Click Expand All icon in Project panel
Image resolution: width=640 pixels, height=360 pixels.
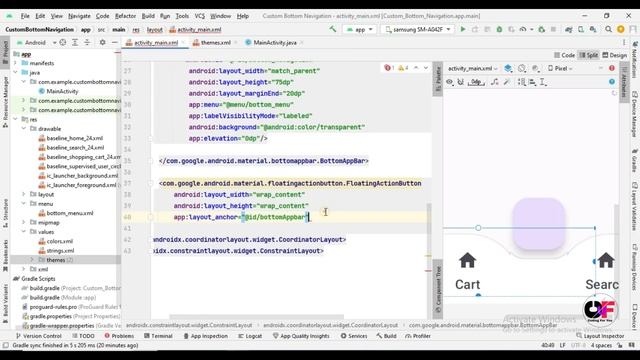click(75, 42)
